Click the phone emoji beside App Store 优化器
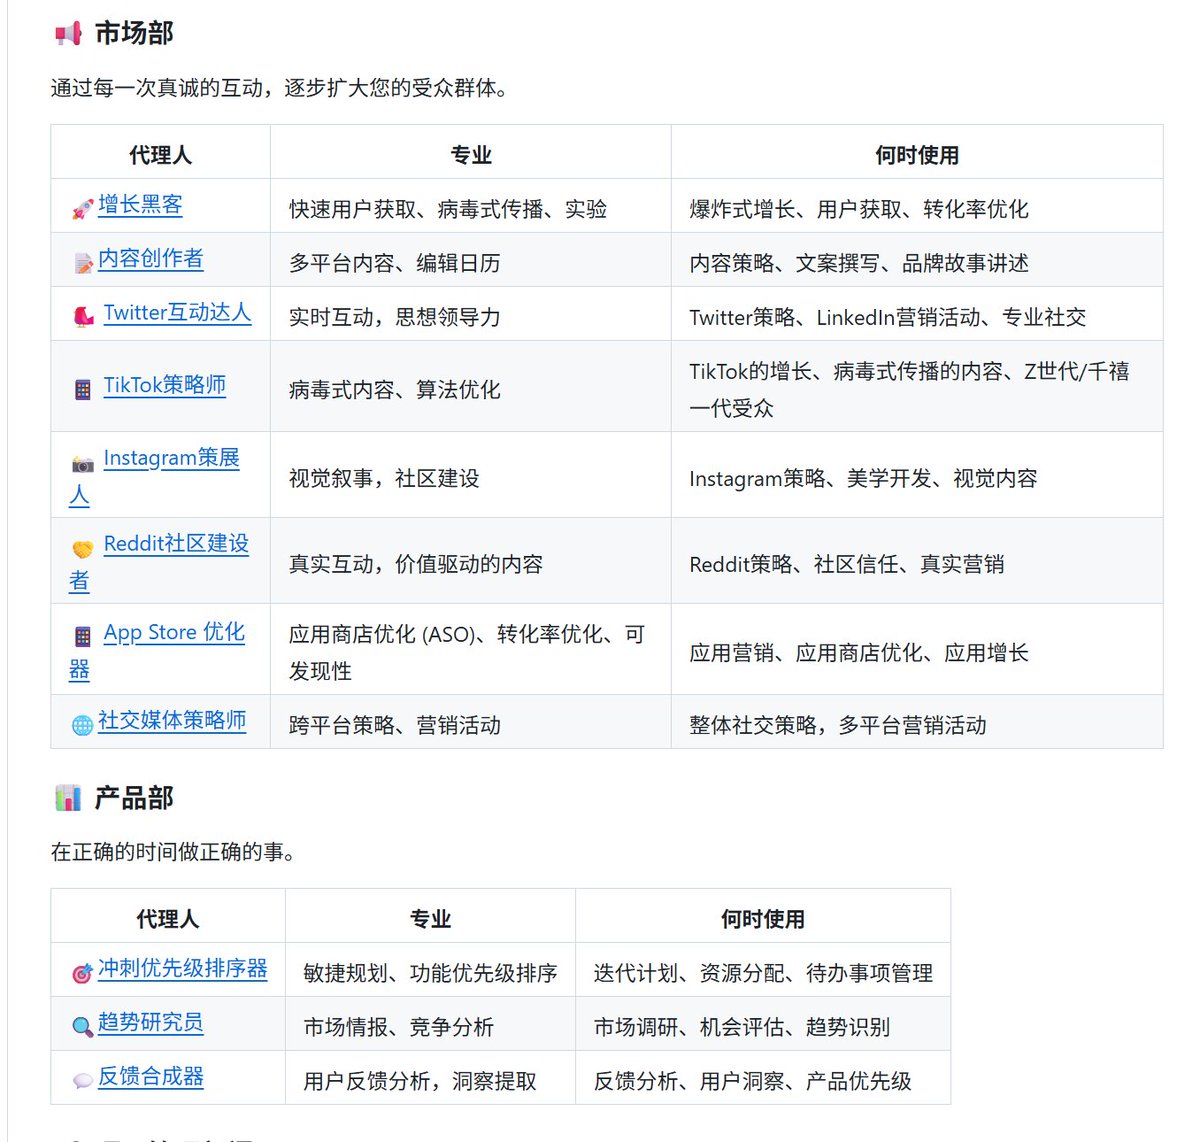 point(83,636)
